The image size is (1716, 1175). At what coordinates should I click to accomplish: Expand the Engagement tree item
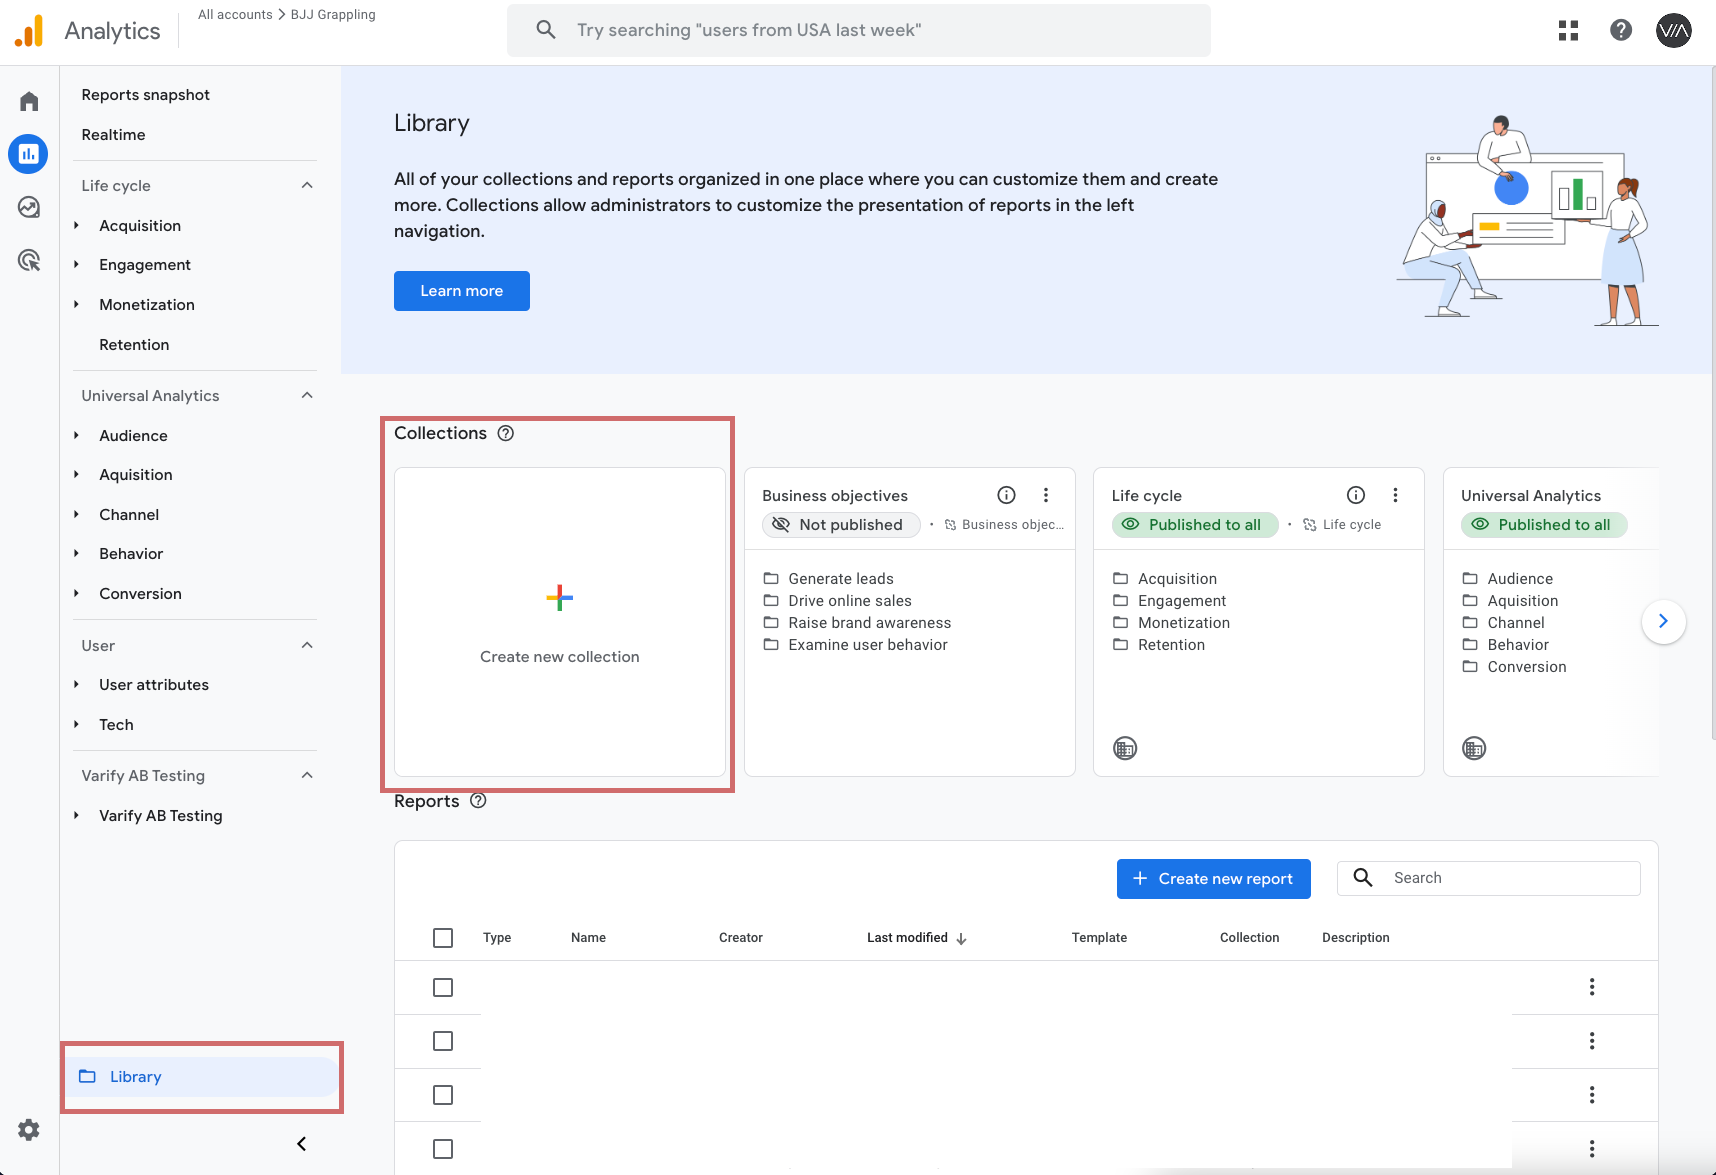[x=76, y=264]
